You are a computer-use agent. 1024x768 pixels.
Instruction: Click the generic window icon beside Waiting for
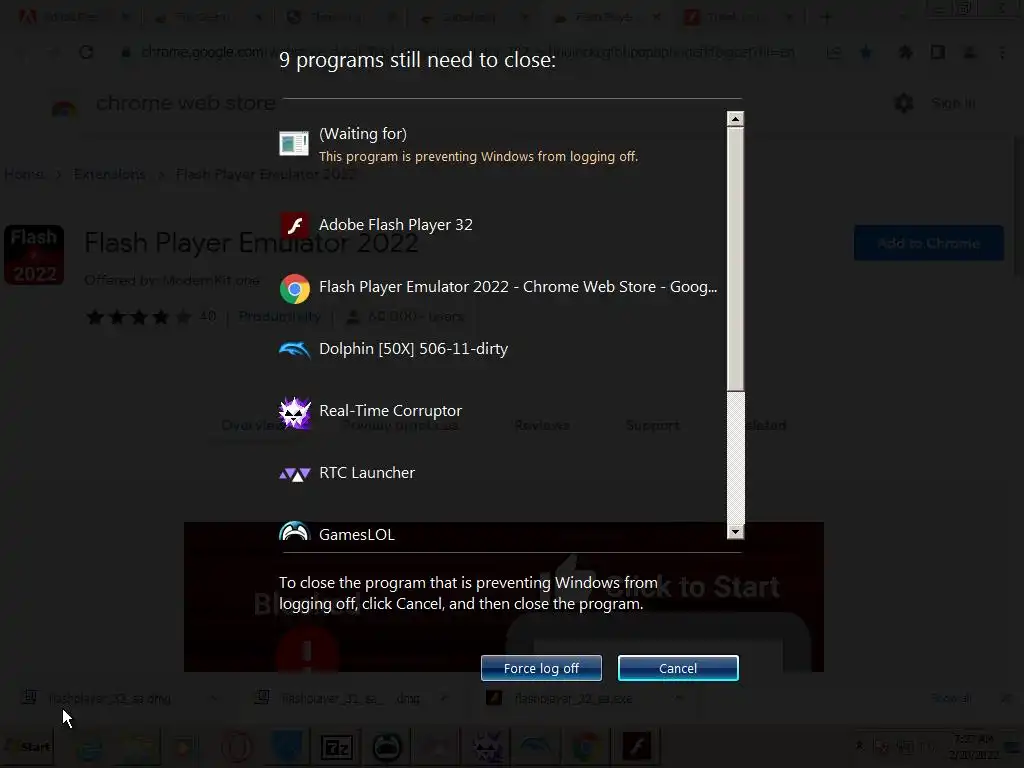294,143
